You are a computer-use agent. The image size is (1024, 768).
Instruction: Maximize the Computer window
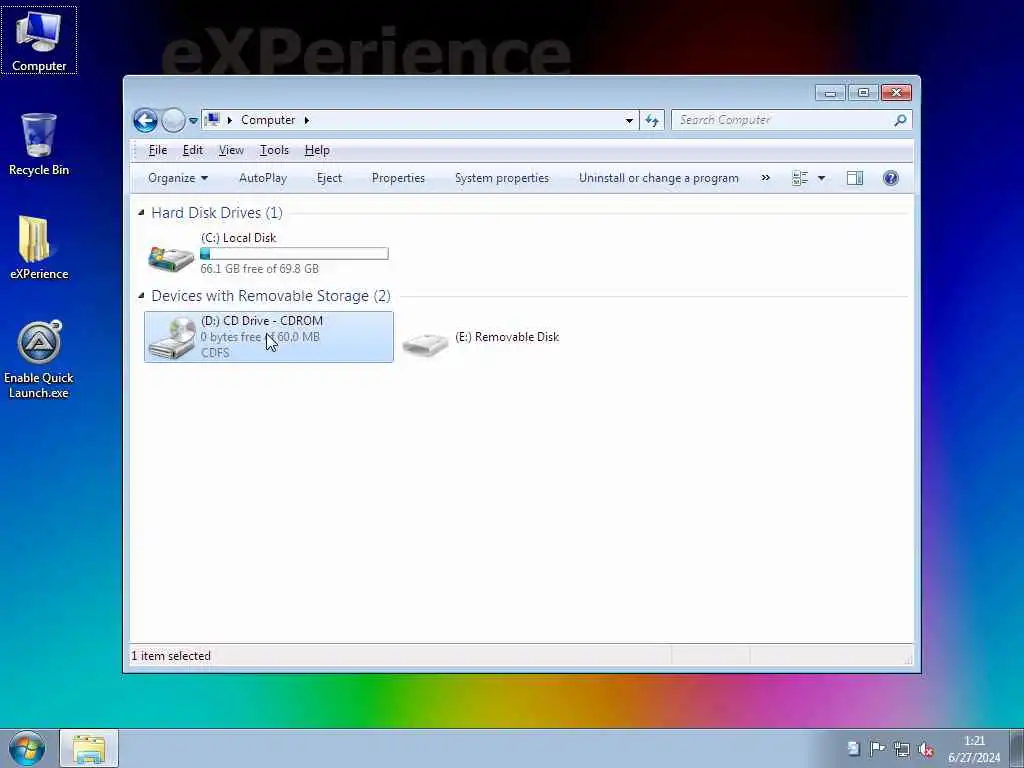tap(863, 93)
